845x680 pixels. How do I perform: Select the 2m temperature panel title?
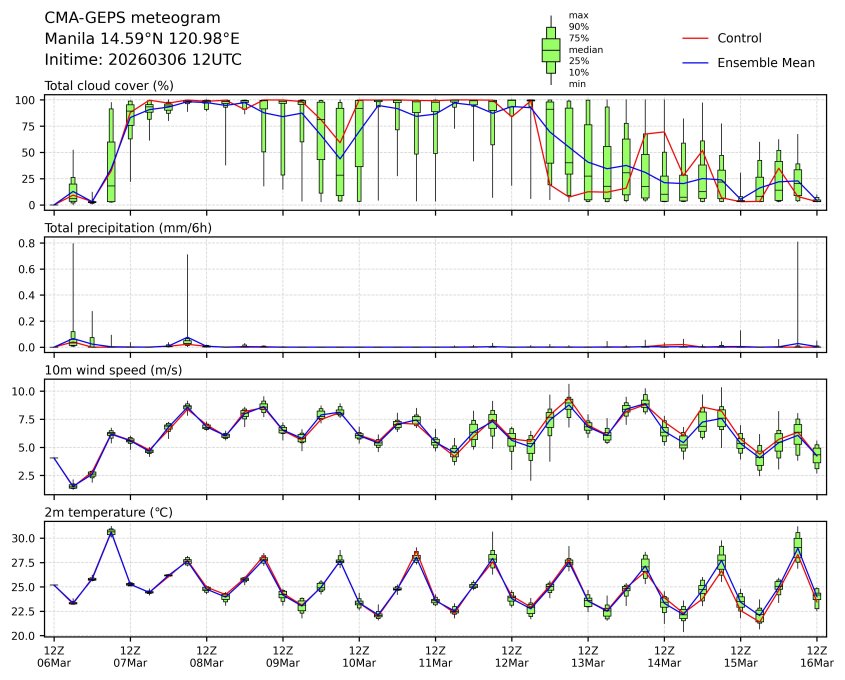tap(109, 512)
